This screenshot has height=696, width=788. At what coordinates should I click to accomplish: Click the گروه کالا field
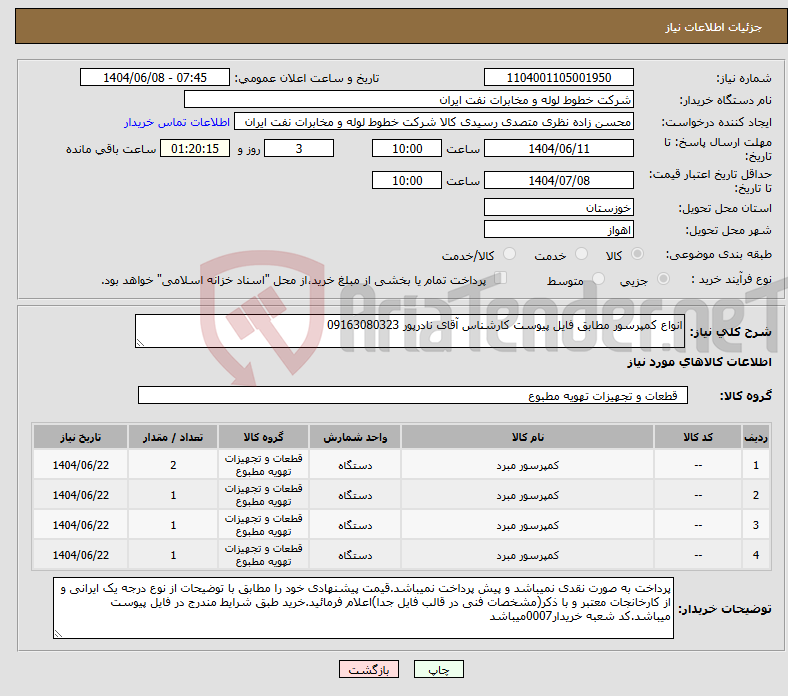click(413, 395)
